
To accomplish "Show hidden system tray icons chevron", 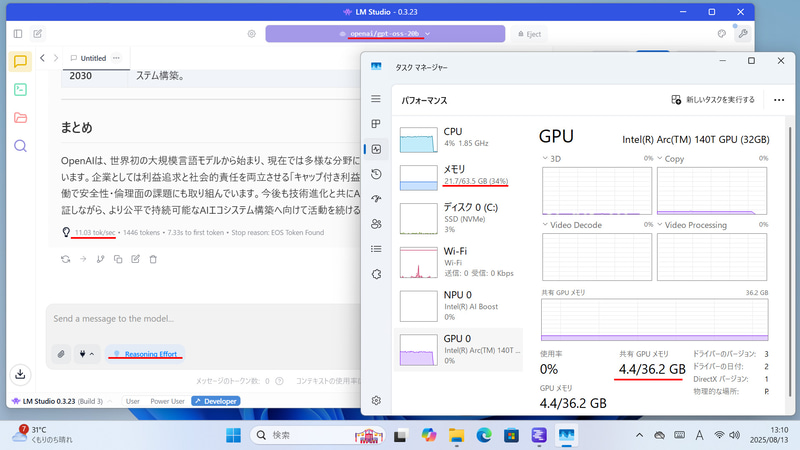I will (x=639, y=435).
